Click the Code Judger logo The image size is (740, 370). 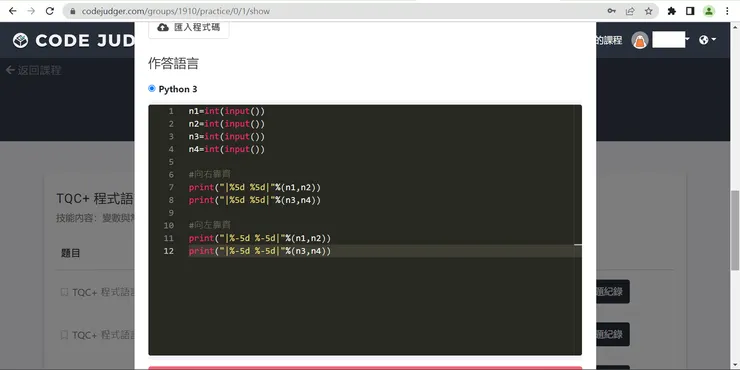tap(74, 41)
